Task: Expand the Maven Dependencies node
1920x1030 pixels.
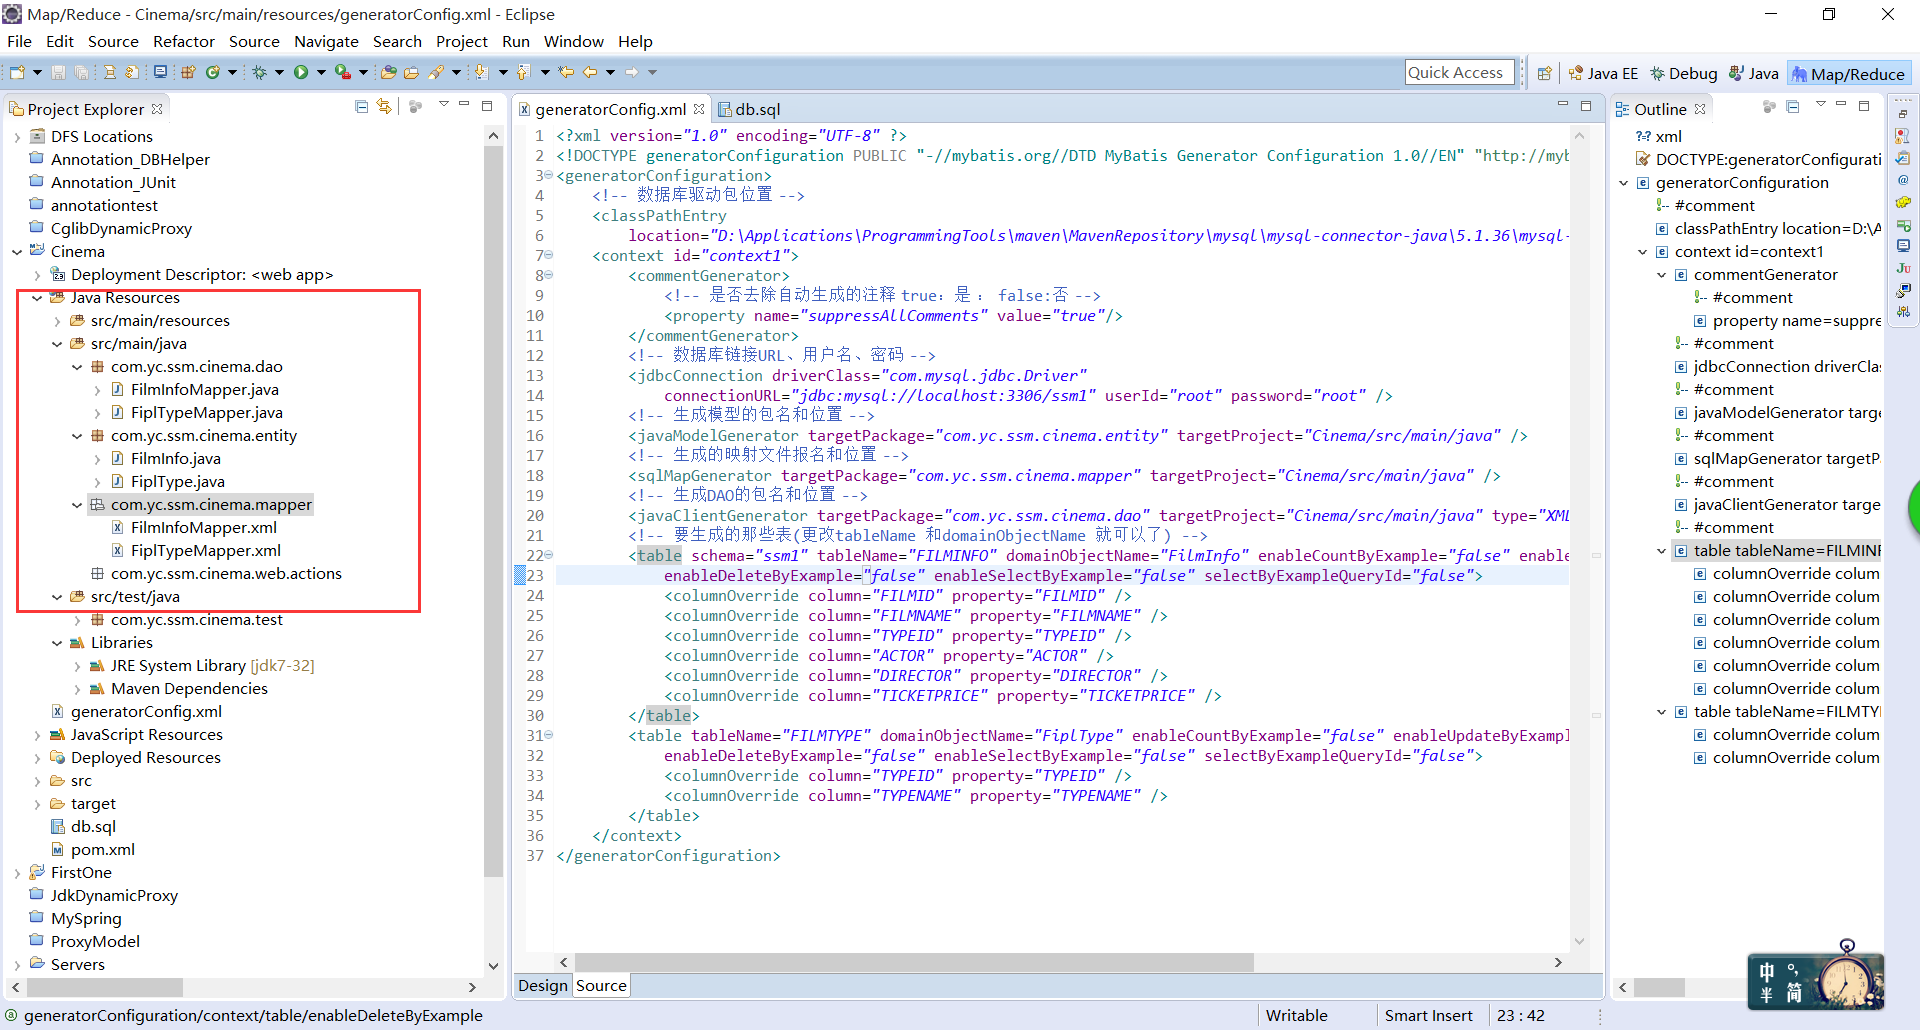Action: point(77,689)
